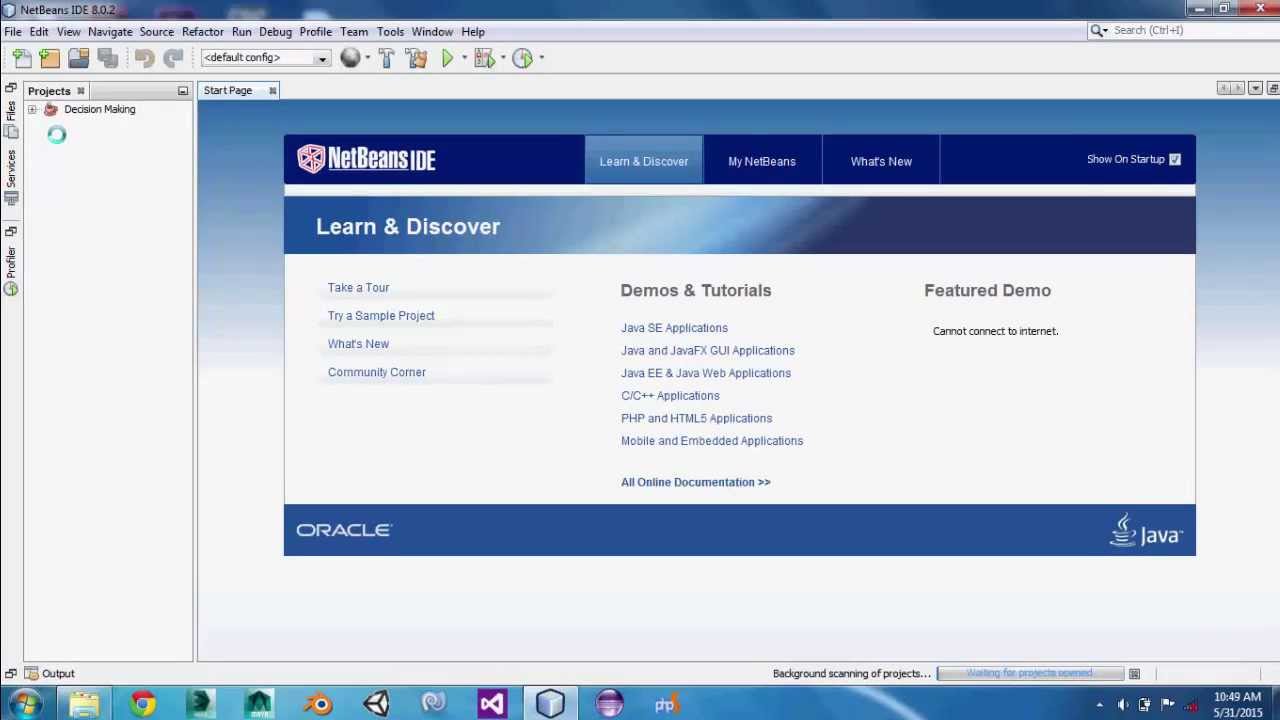Click the volume speaker tray icon

1123,705
